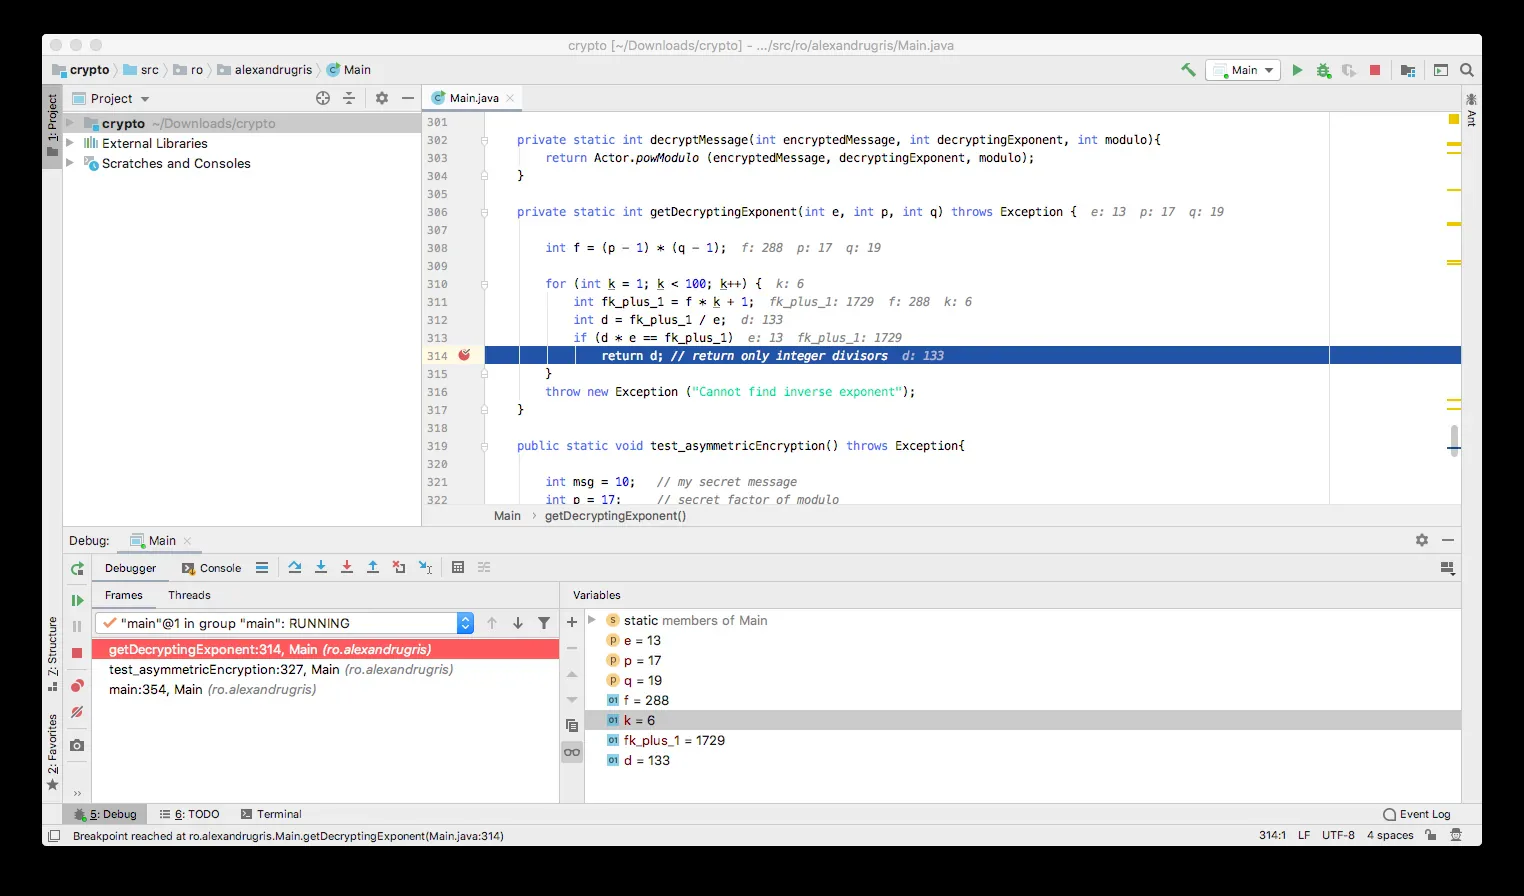Open the Event Log
The image size is (1524, 896).
click(1416, 814)
